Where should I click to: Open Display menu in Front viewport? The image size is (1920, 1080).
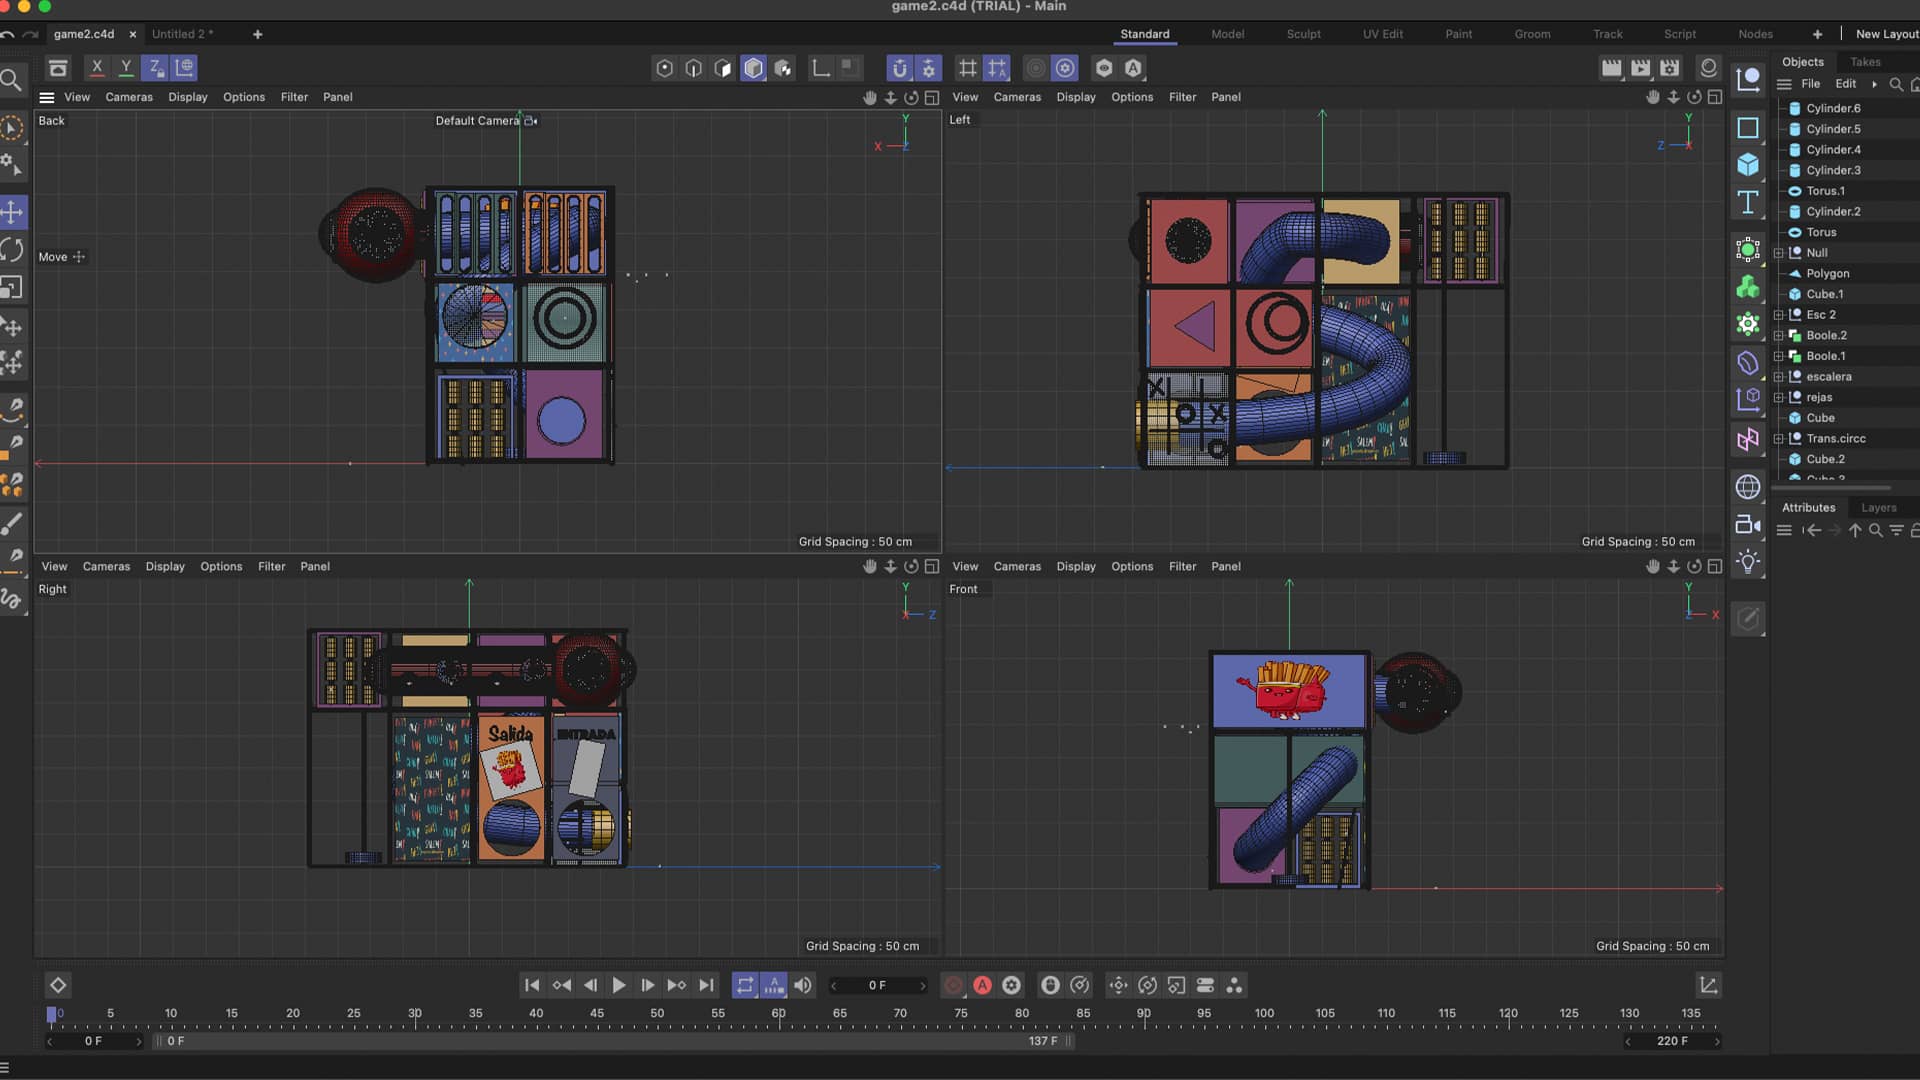point(1076,566)
